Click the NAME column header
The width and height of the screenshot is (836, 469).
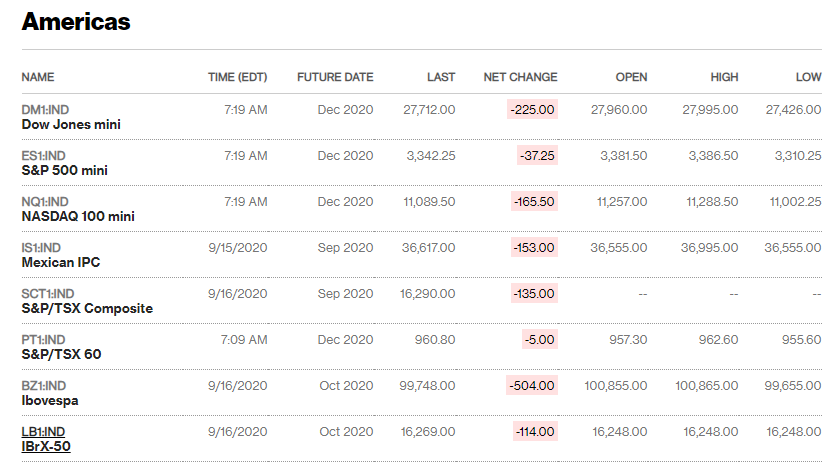[x=38, y=77]
